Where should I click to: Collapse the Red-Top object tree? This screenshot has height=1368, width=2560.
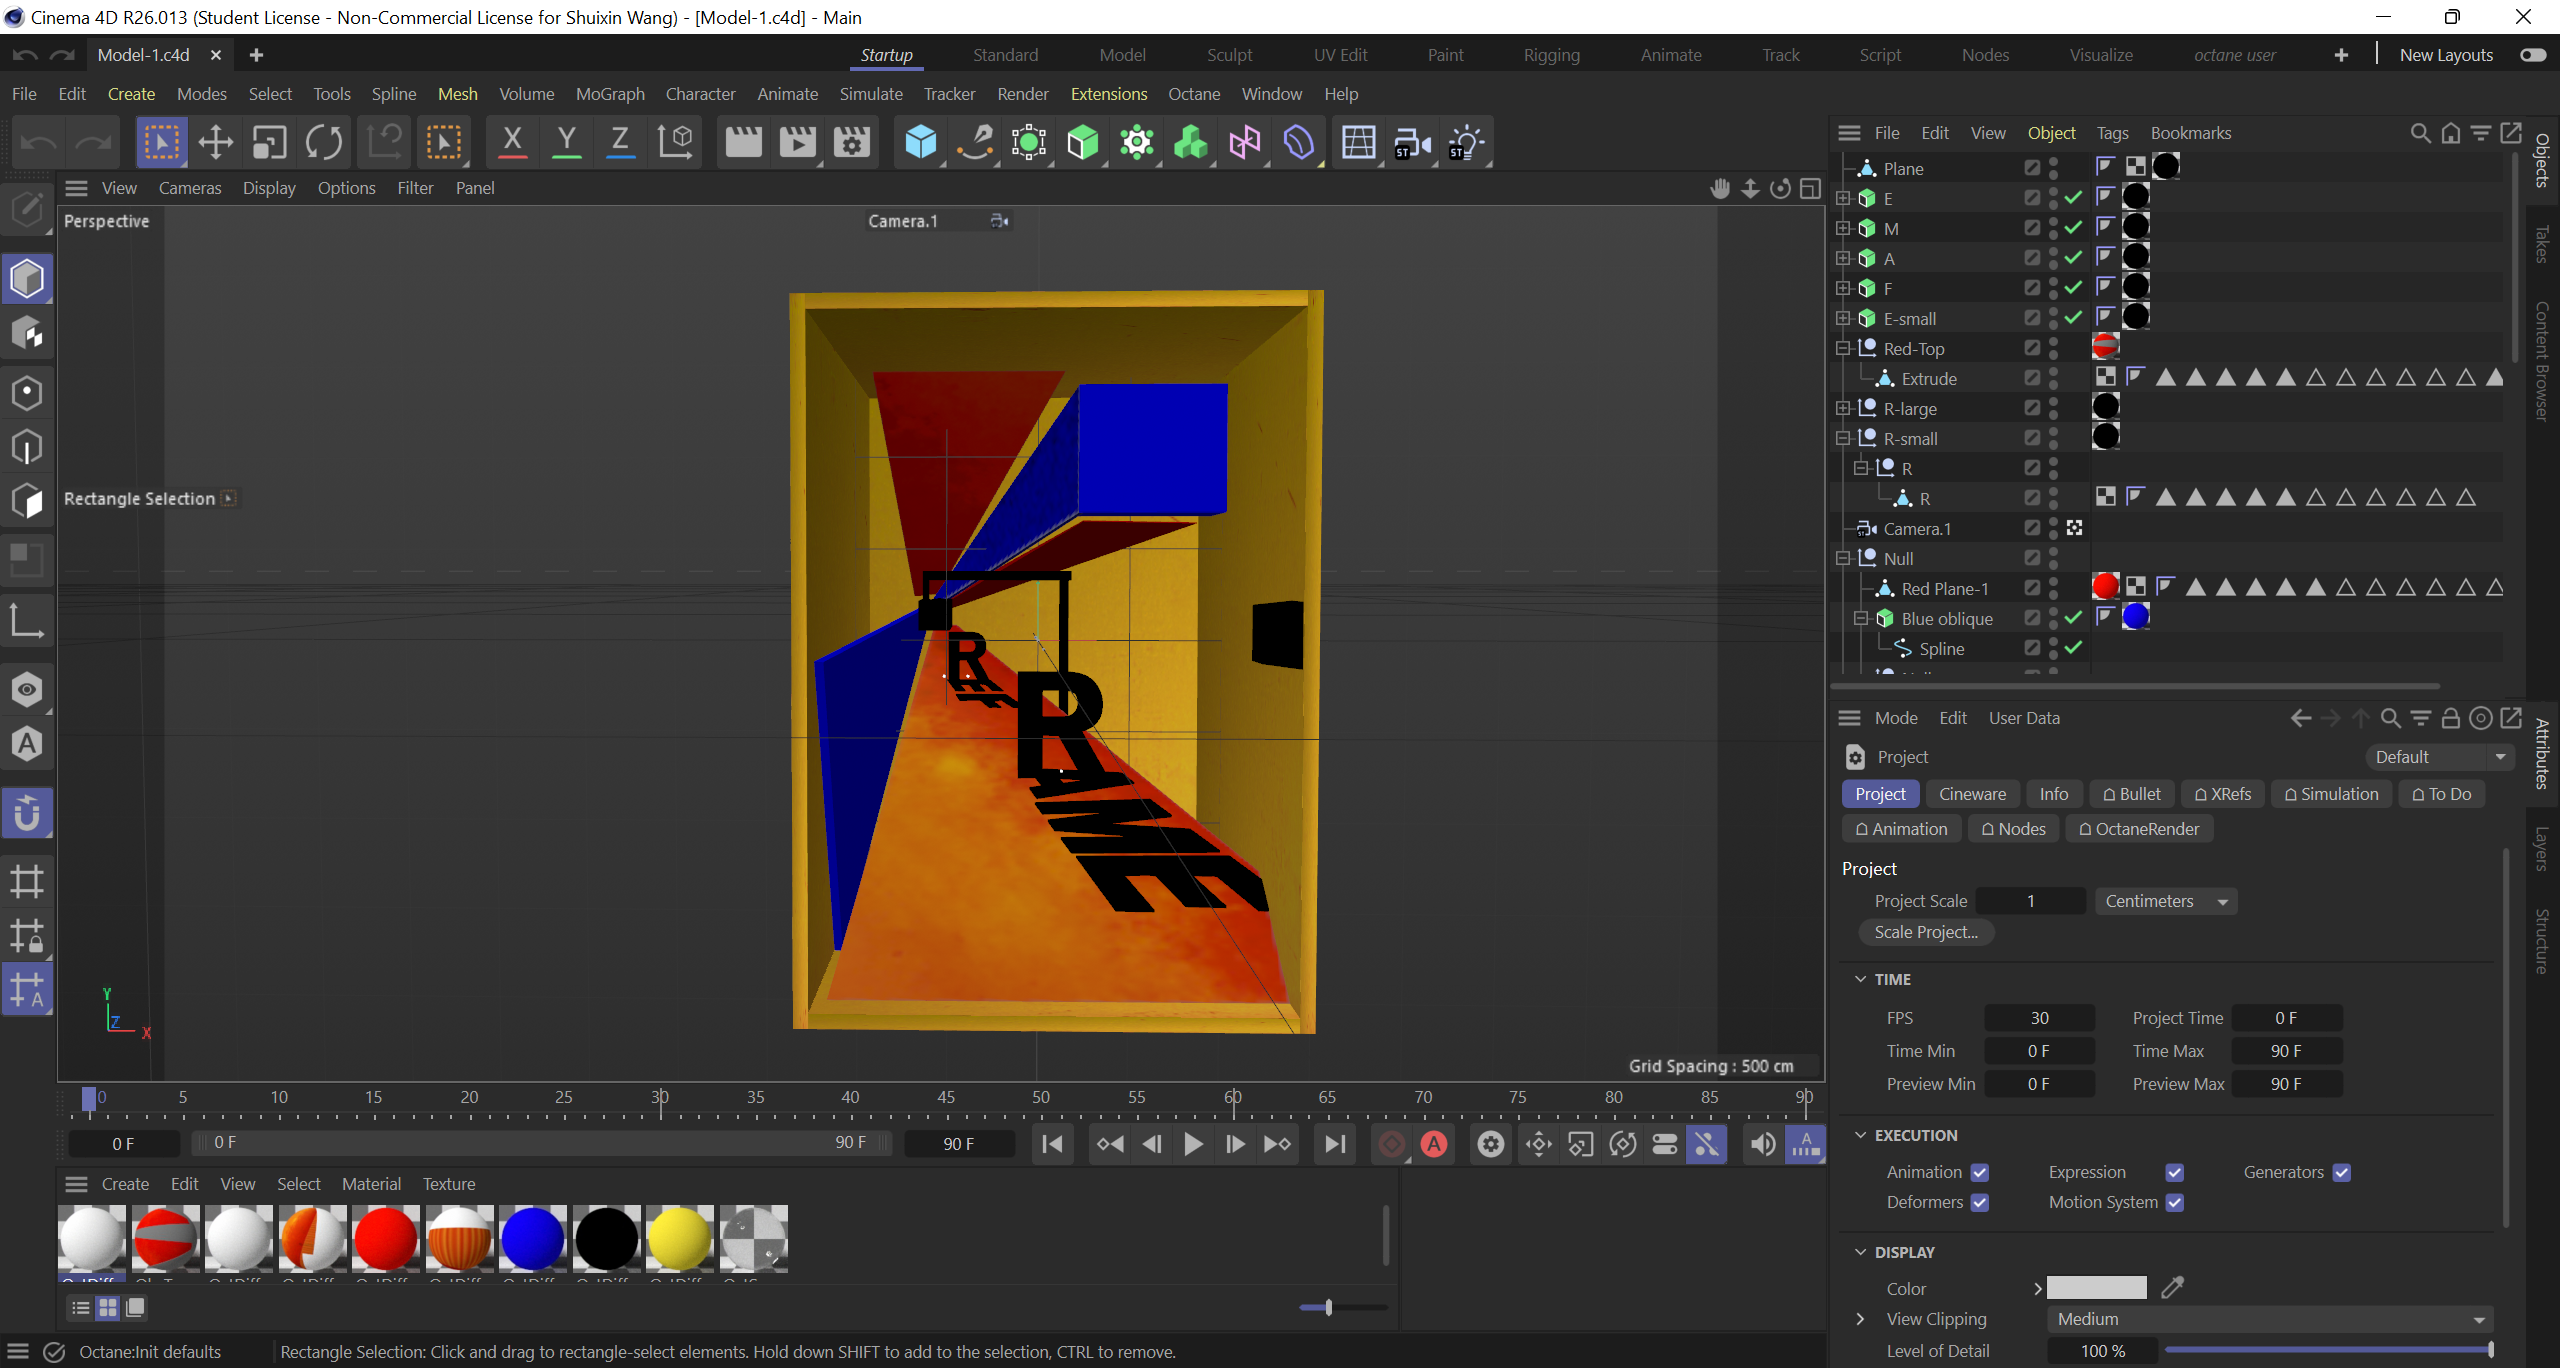click(1843, 348)
